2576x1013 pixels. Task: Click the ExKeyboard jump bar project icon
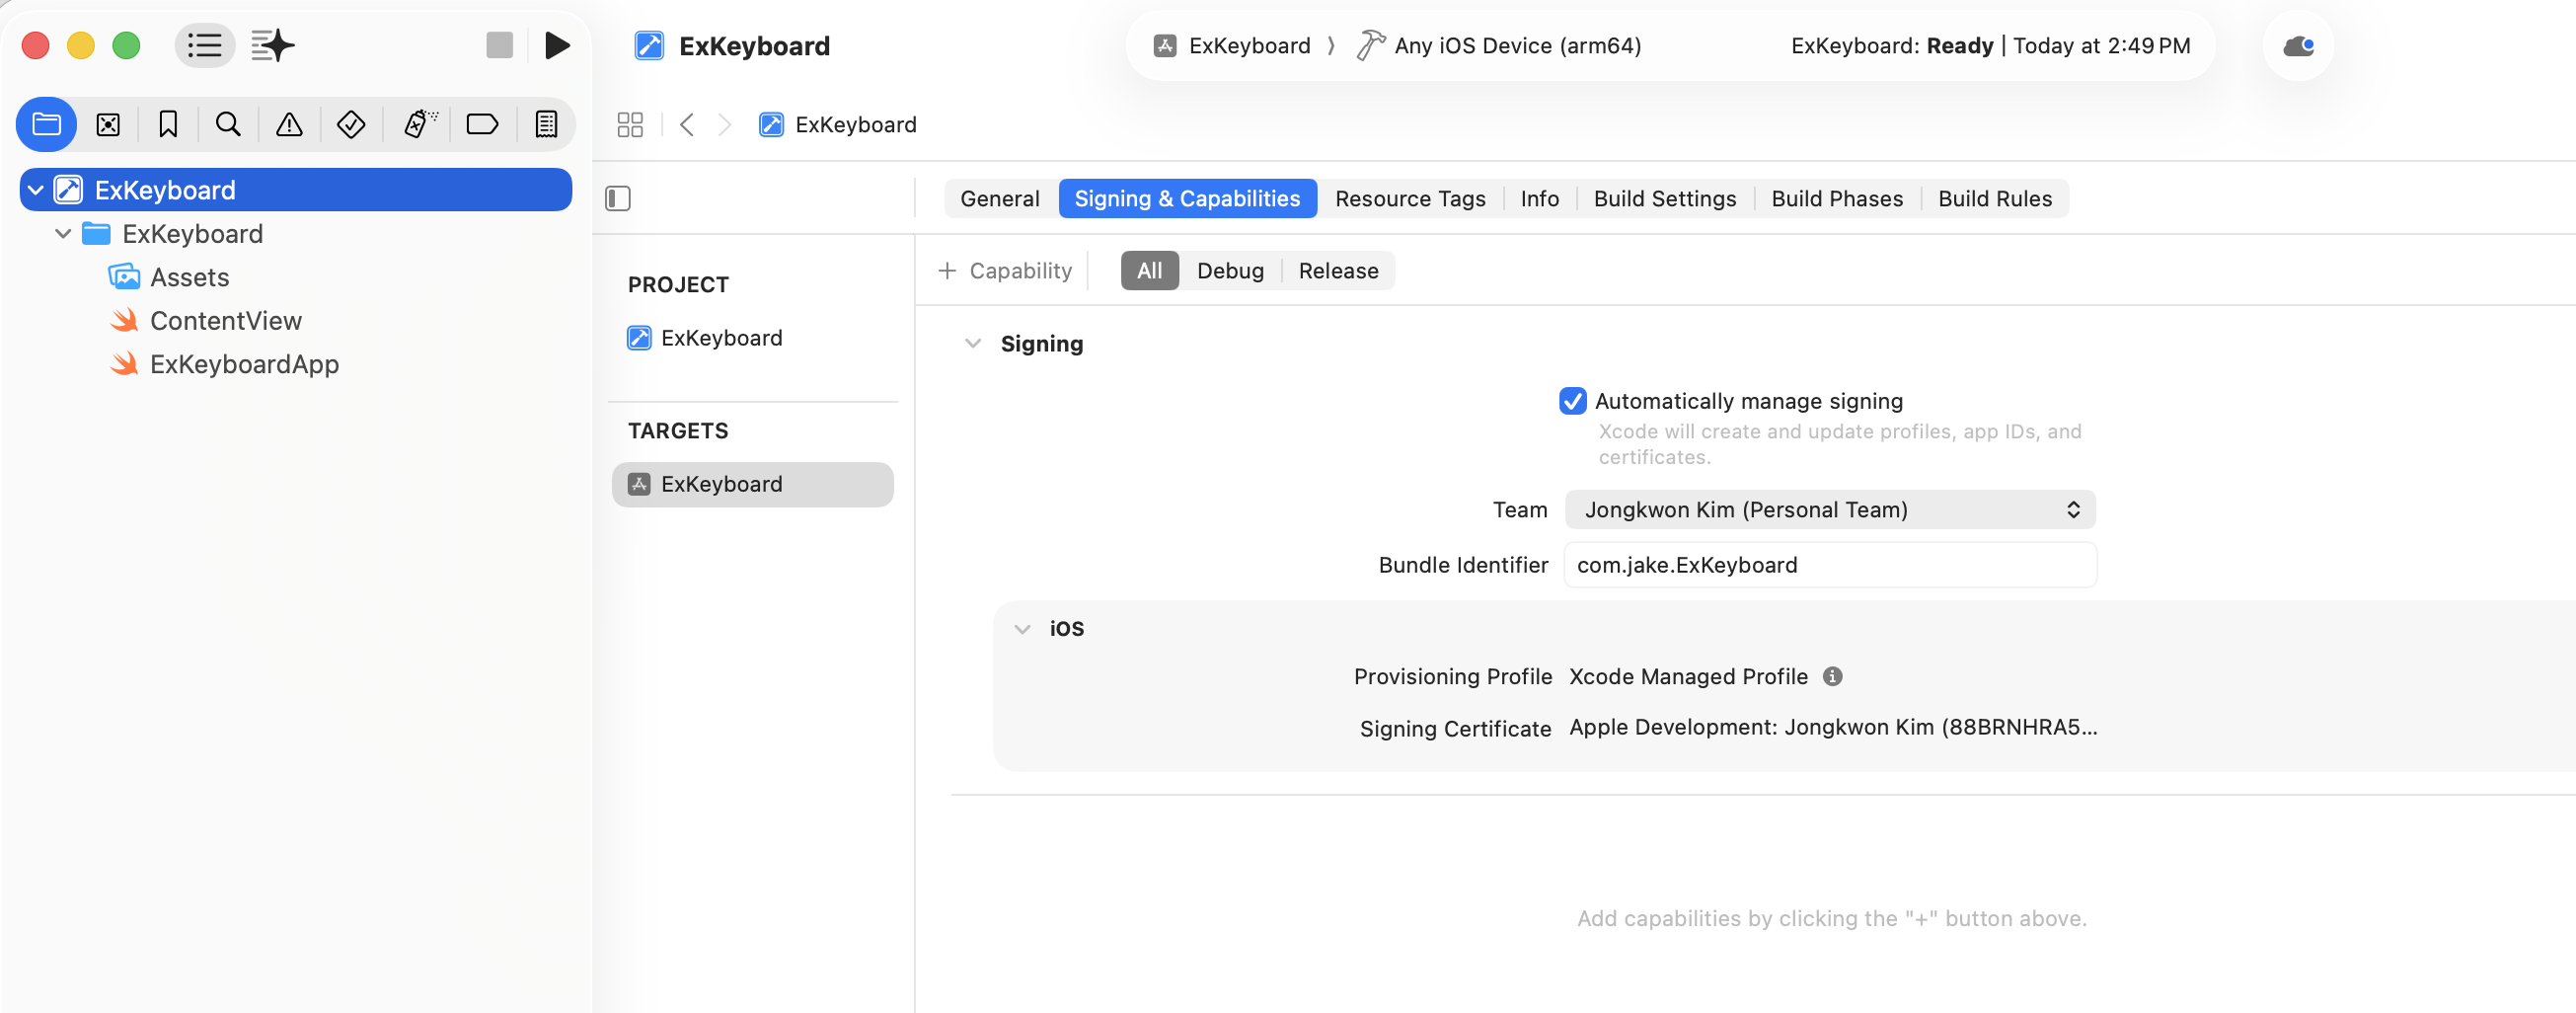point(771,124)
